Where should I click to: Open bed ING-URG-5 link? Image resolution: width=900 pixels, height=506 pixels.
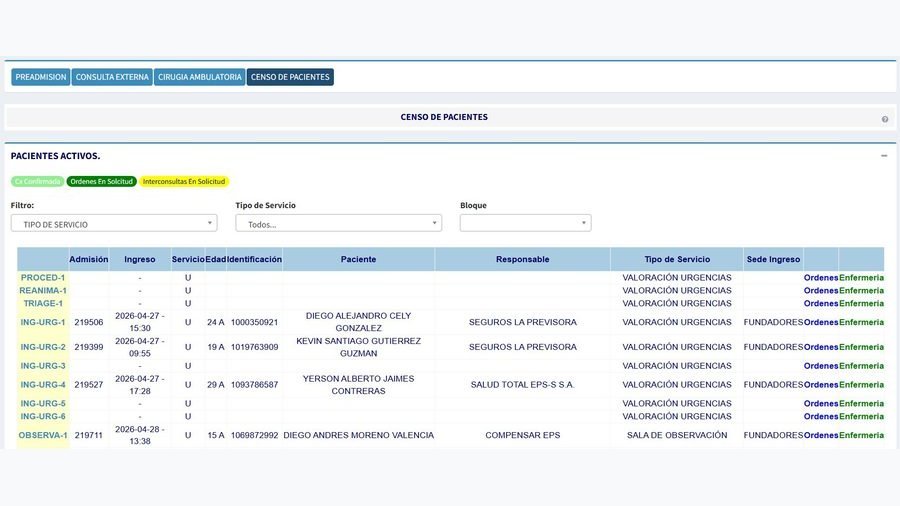[43, 404]
